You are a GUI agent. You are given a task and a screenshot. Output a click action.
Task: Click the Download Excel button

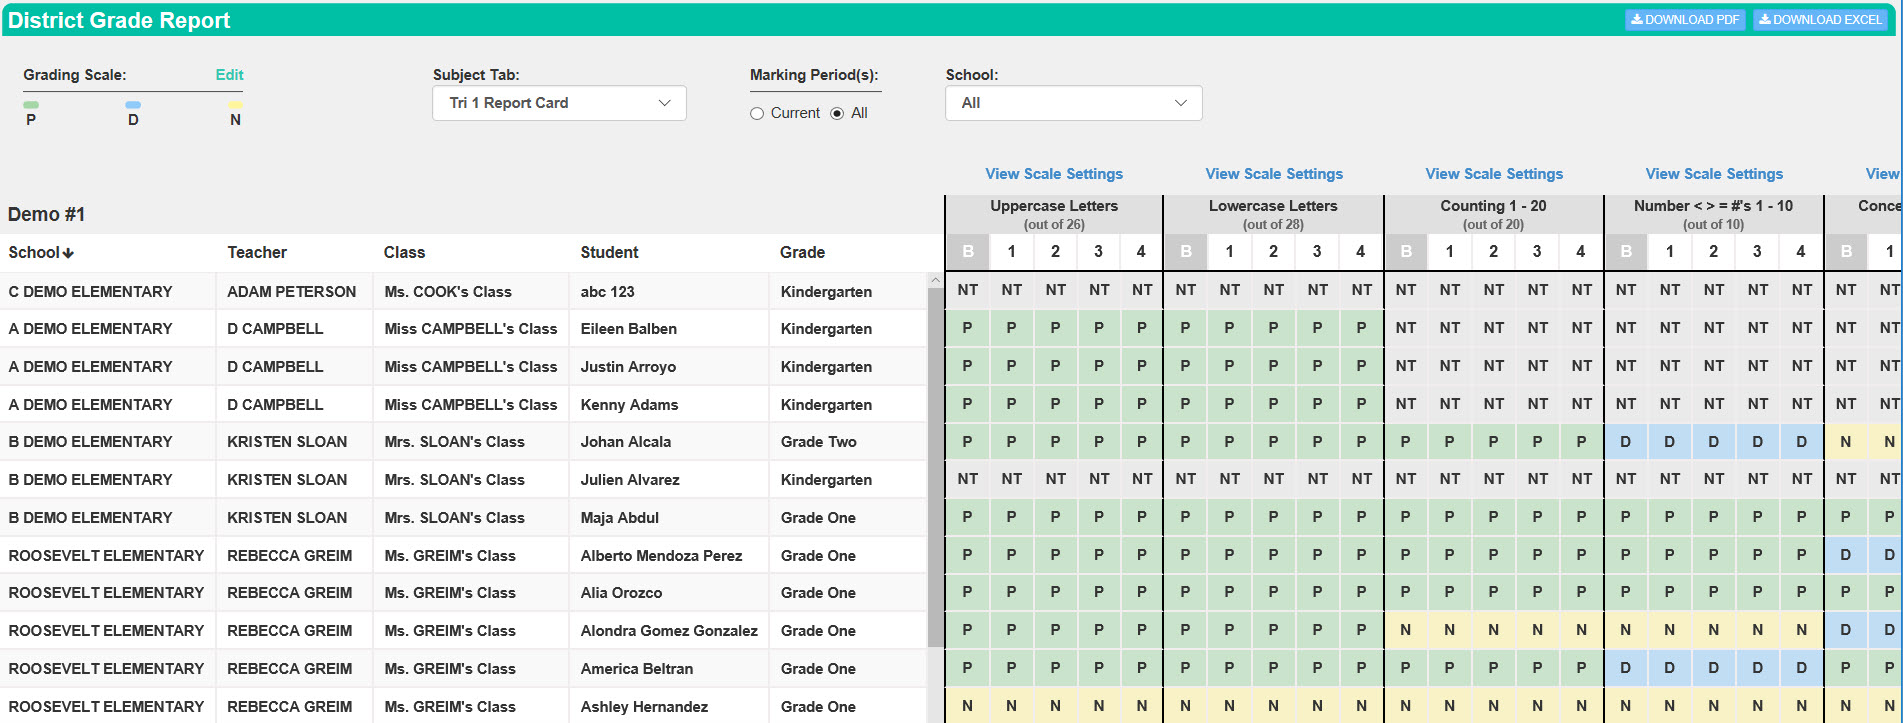point(1820,20)
